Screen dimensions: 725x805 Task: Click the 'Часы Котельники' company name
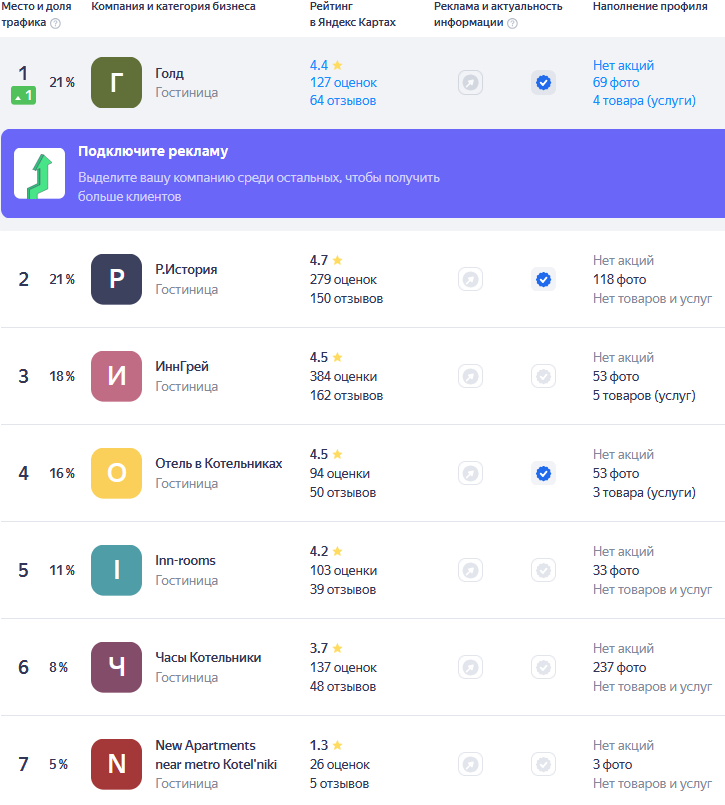point(208,658)
